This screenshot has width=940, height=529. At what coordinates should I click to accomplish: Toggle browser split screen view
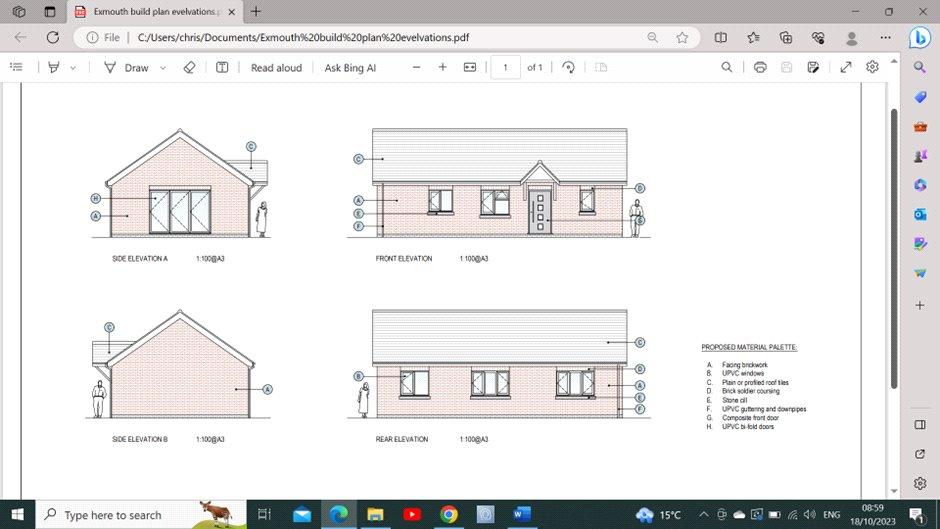[720, 37]
